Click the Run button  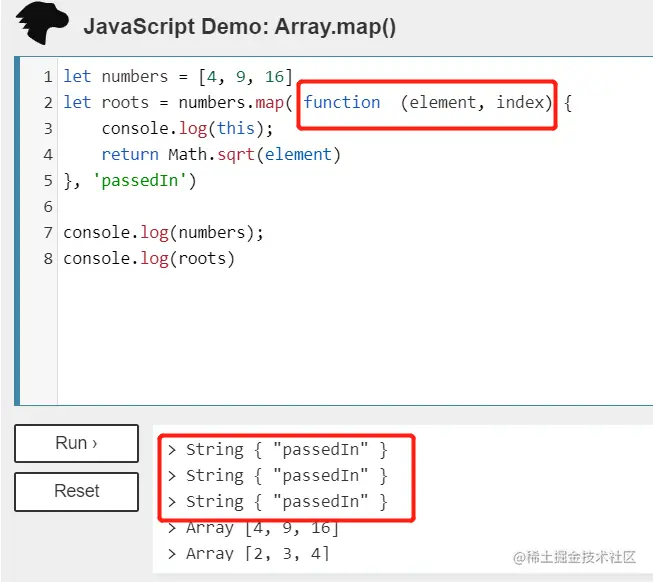click(x=76, y=443)
